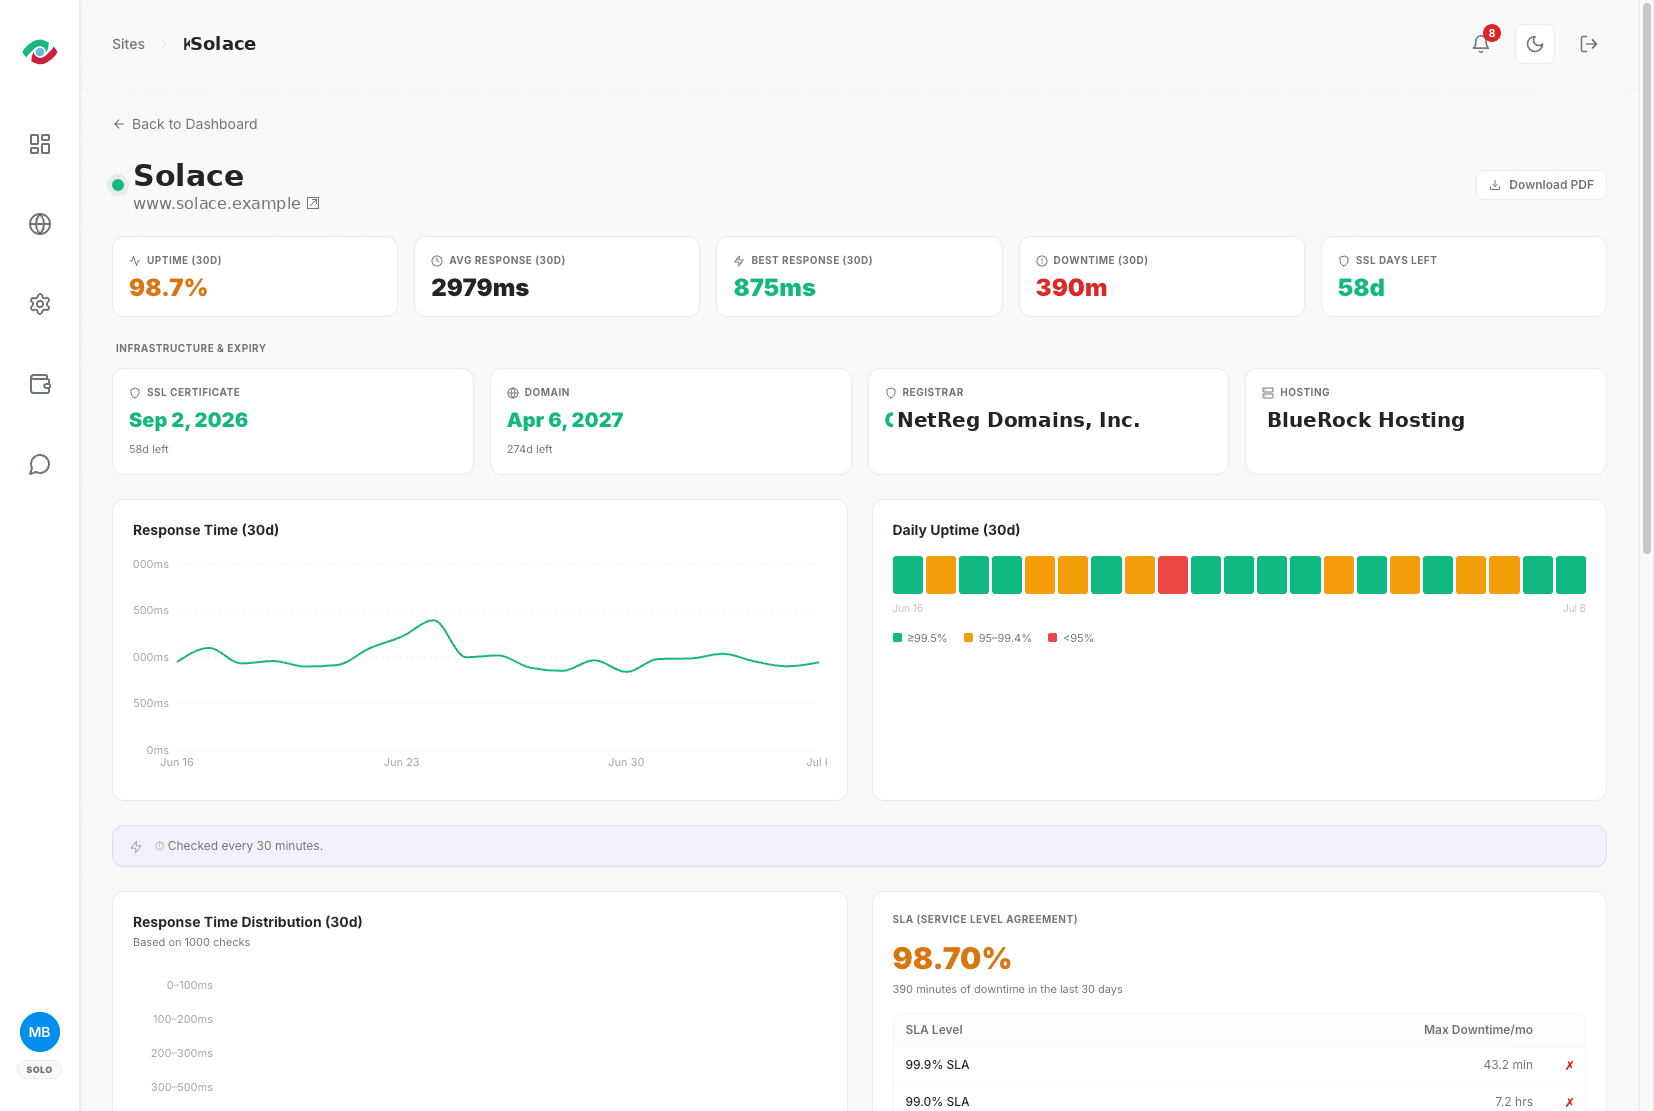Image resolution: width=1654 pixels, height=1111 pixels.
Task: Click the app logo at top left
Action: click(x=40, y=51)
